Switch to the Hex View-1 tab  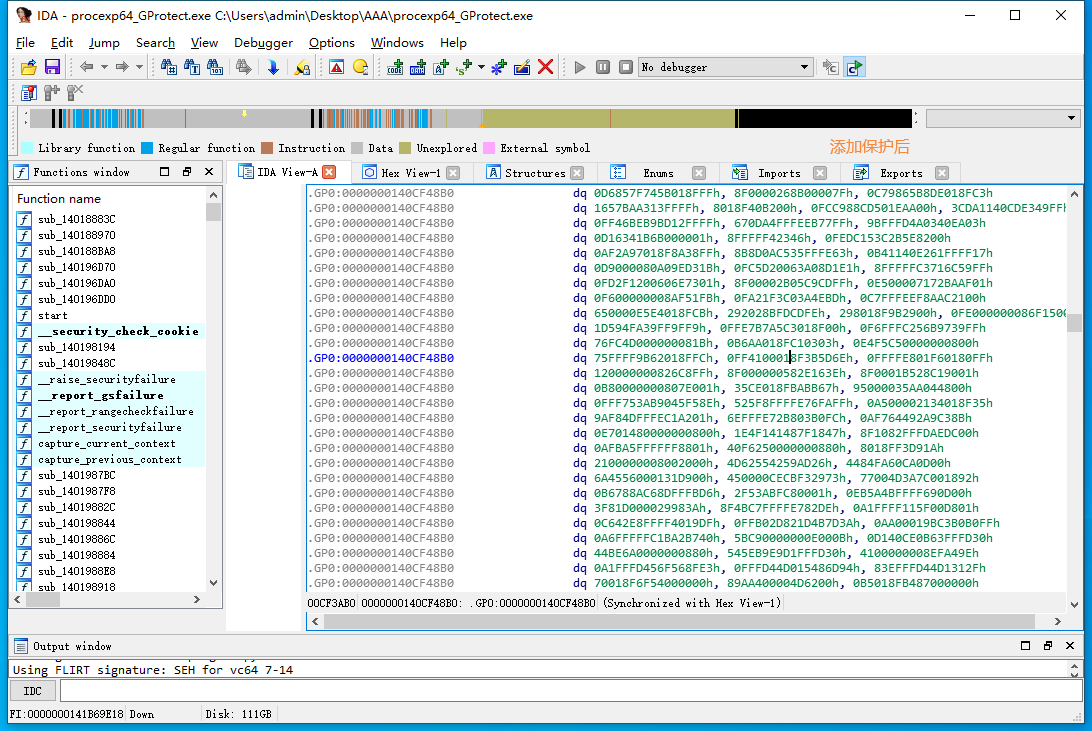pos(411,173)
